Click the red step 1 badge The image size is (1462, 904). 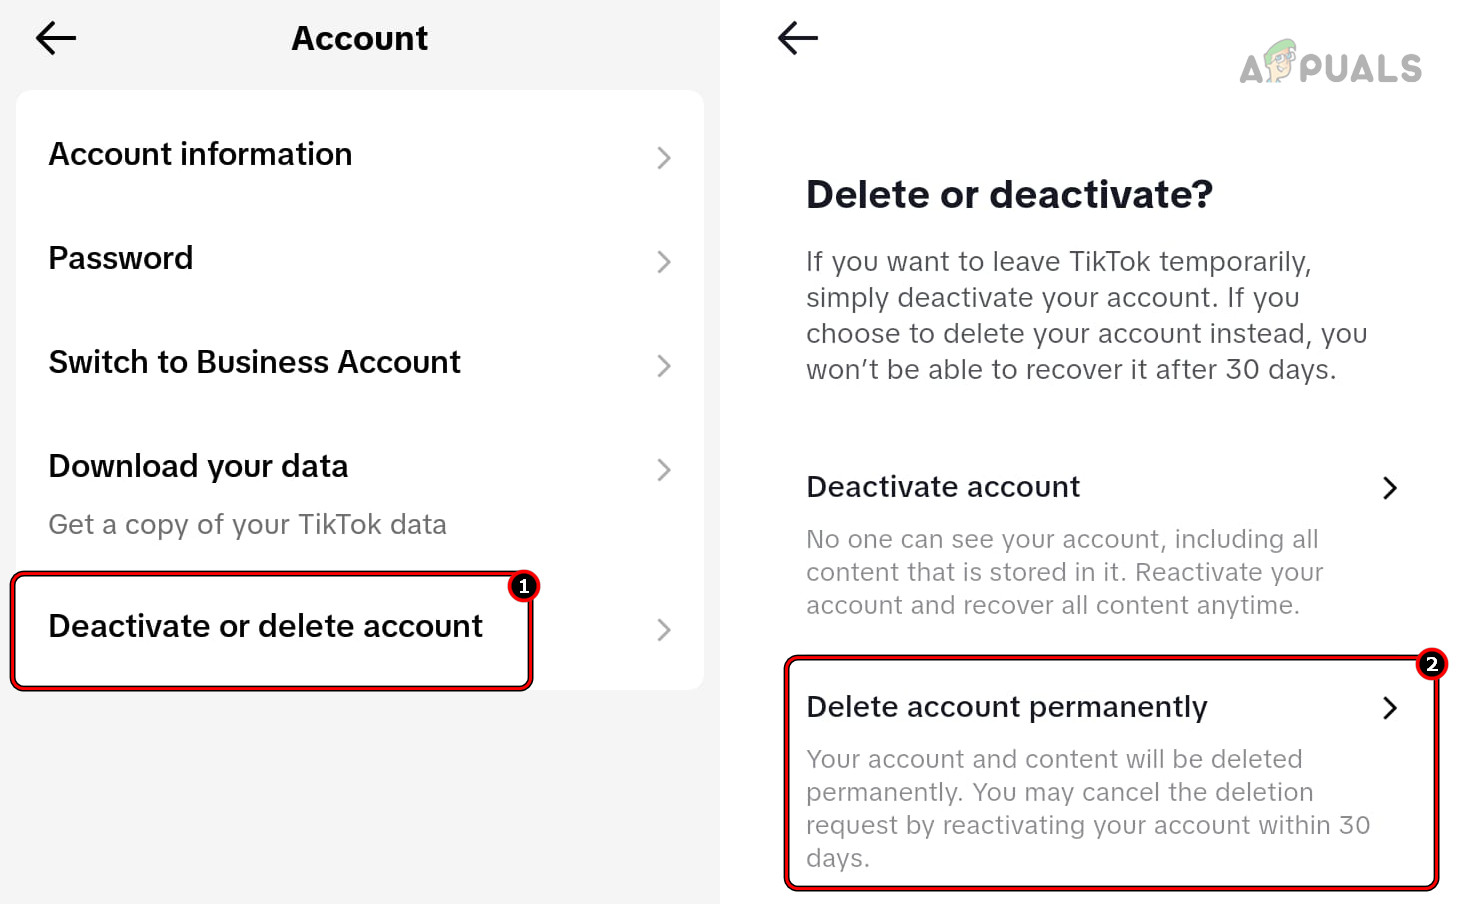point(523,587)
